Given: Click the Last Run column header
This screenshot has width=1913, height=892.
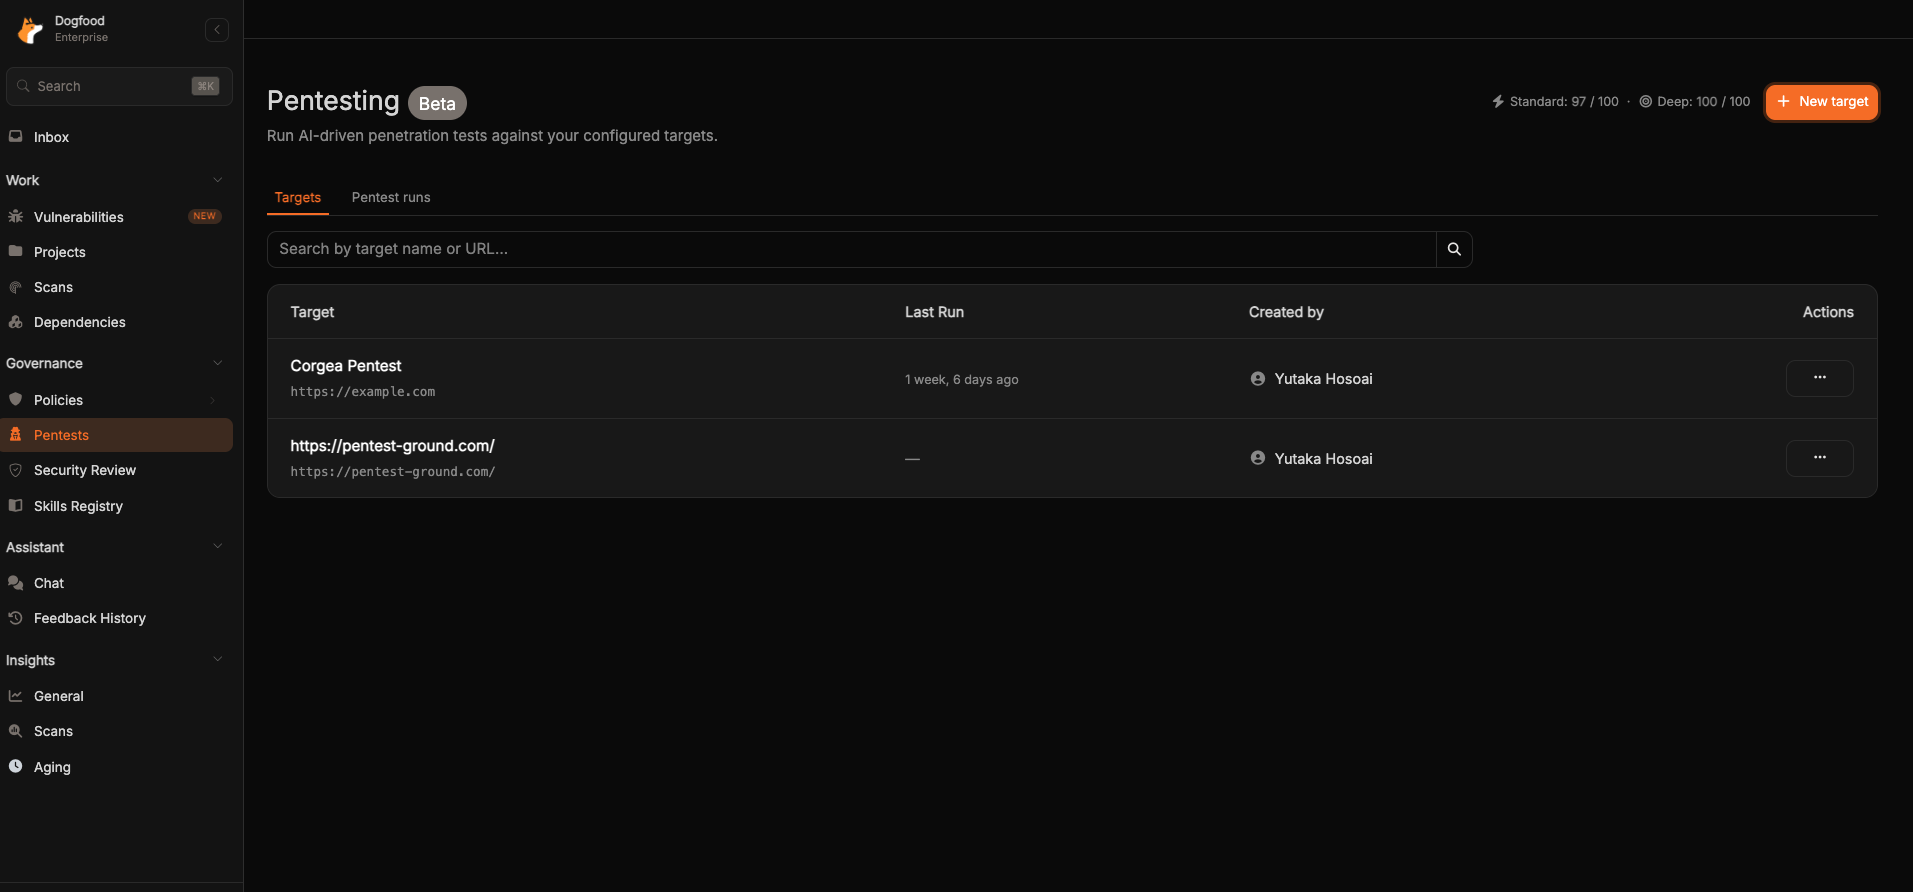Looking at the screenshot, I should 934,312.
